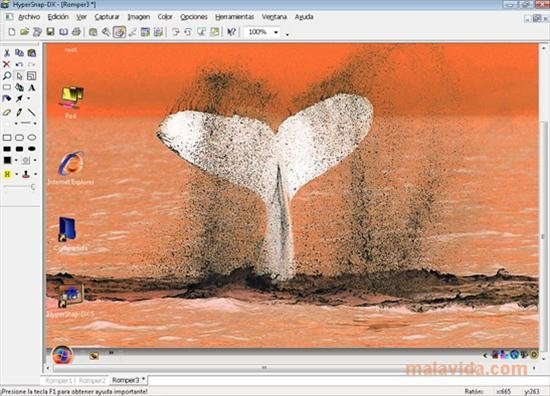The width and height of the screenshot is (550, 396).
Task: Open the Ayuda menu
Action: [x=304, y=17]
